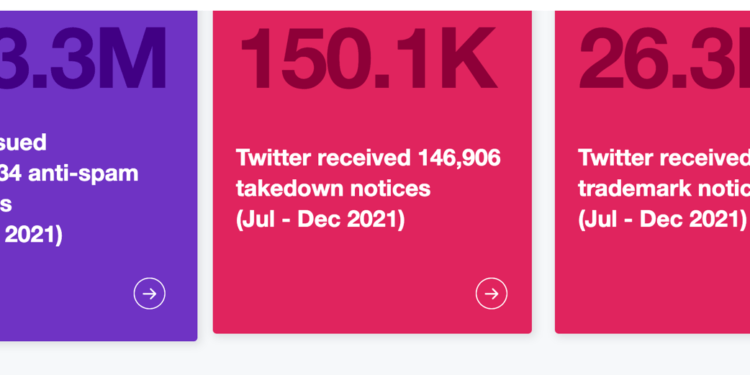Click the arrow icon on takedown notices card

click(491, 293)
